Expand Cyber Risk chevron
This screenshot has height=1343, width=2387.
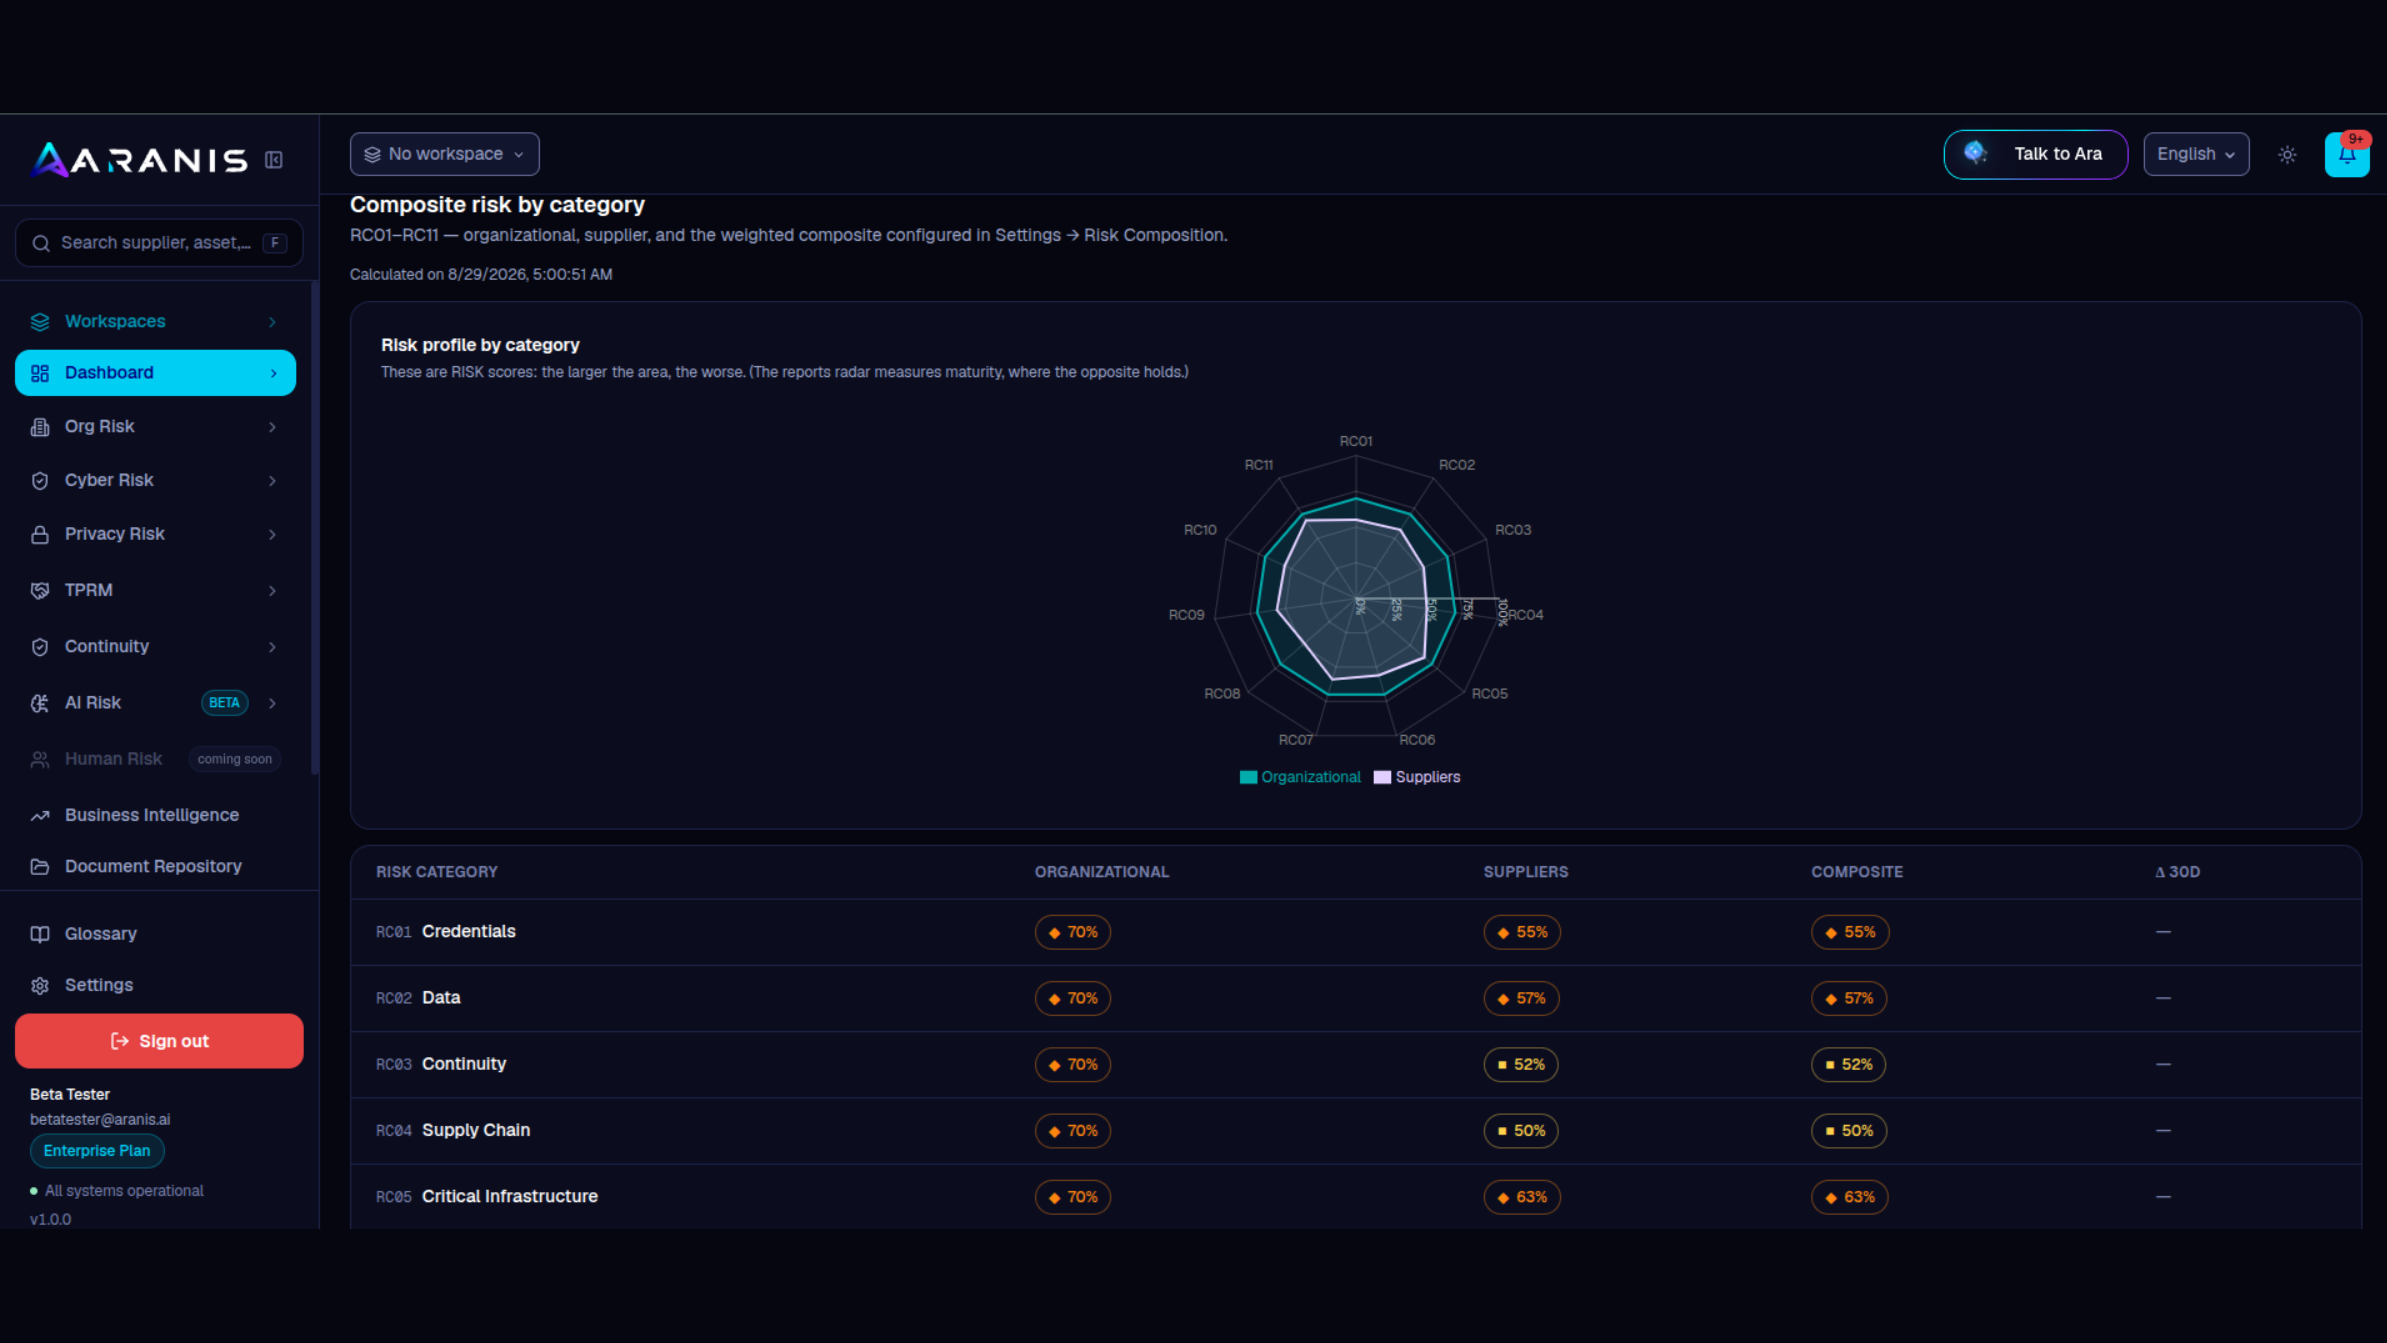point(272,481)
